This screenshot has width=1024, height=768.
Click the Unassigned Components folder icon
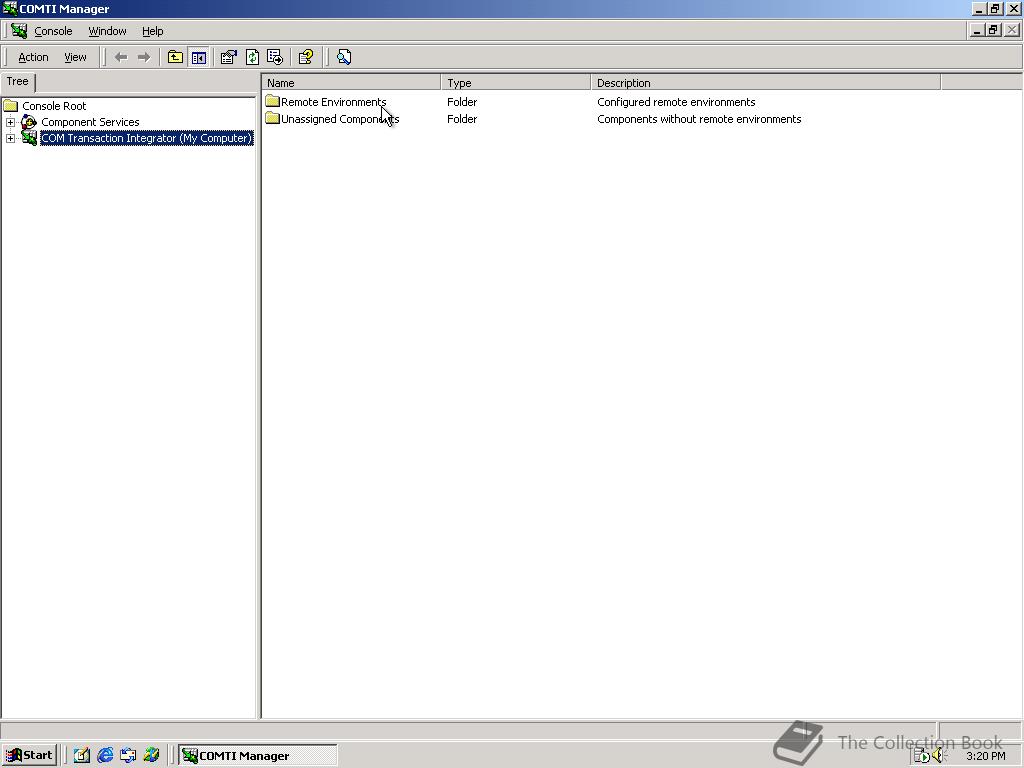272,118
